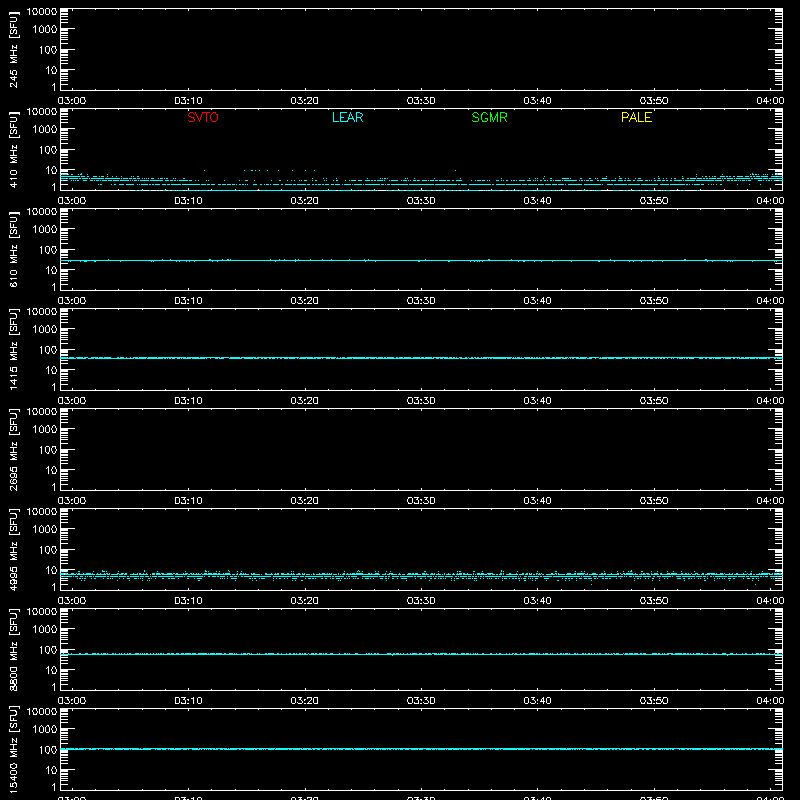This screenshot has width=800, height=800.
Task: Click 03:10 tick under 245 MHz panel
Action: (x=188, y=101)
